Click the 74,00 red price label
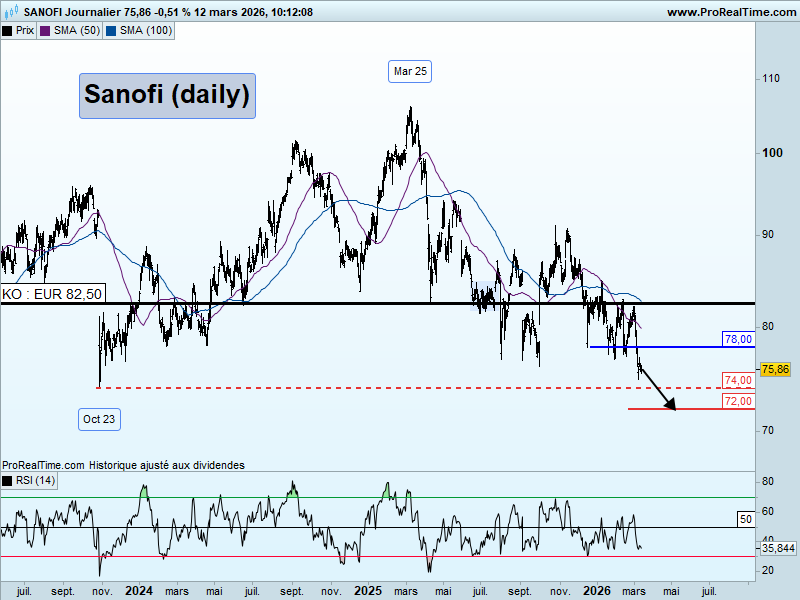This screenshot has width=800, height=600. (x=738, y=380)
